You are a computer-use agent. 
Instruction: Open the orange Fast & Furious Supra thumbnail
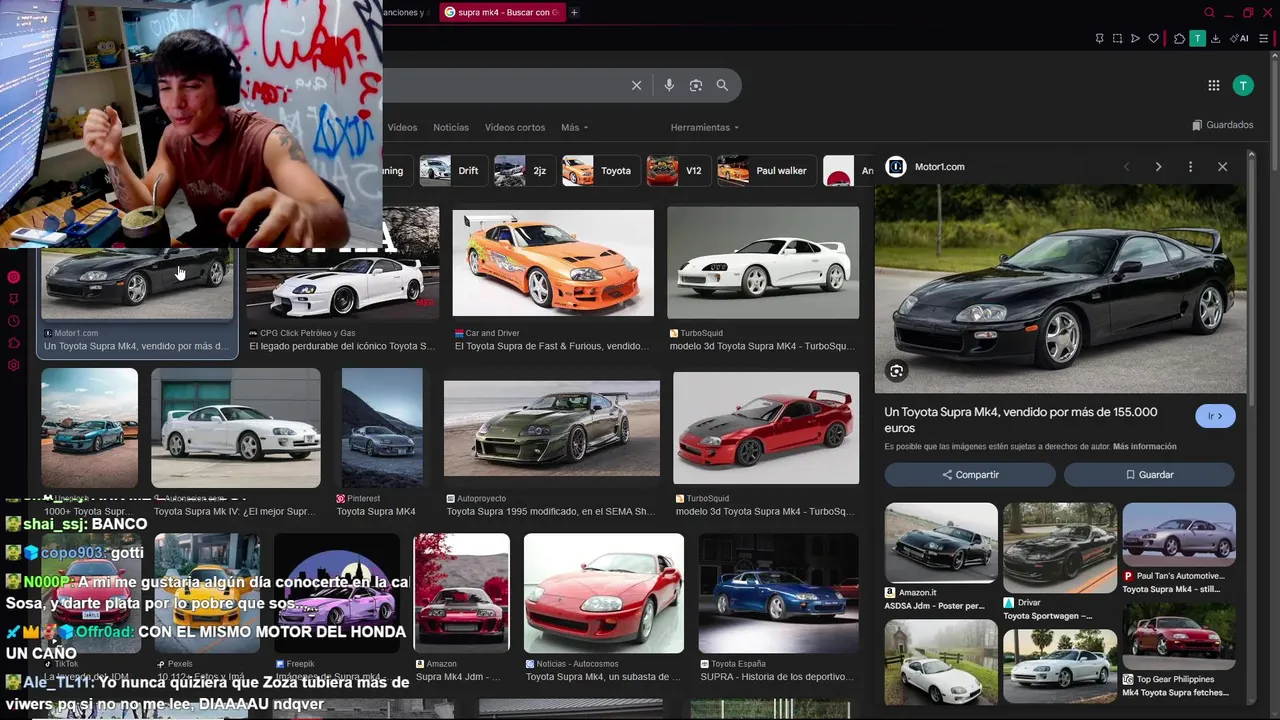pos(553,263)
